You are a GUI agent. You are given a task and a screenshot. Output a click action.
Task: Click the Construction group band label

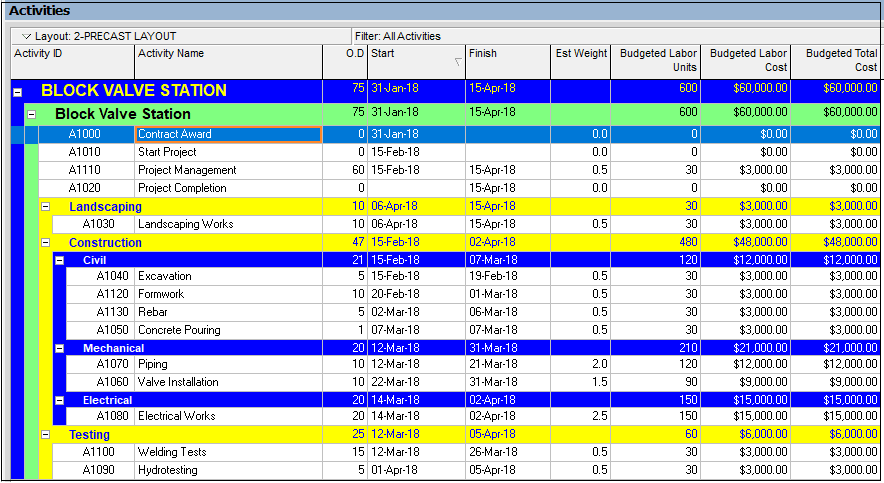point(105,243)
